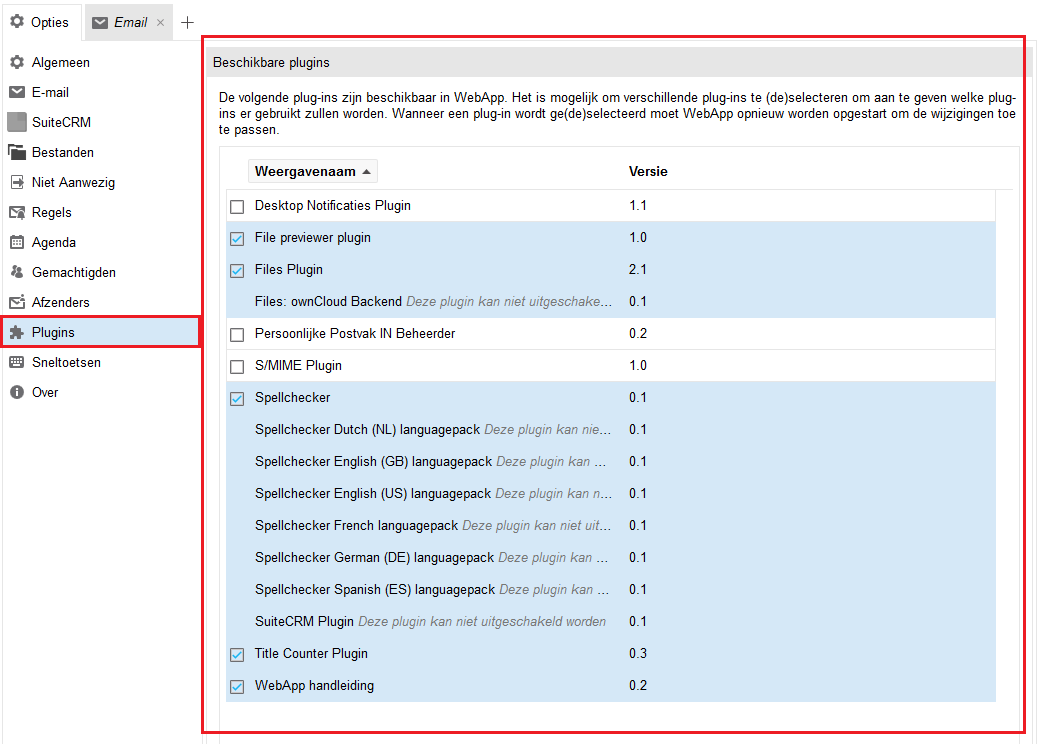Uncheck File previewer plugin
The width and height of the screenshot is (1039, 744).
click(x=237, y=239)
